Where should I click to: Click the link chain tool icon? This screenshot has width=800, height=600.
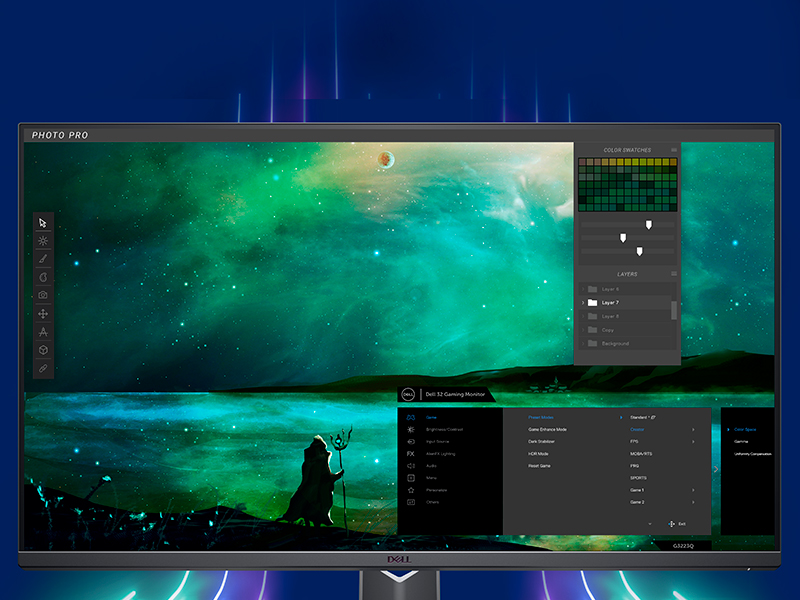point(43,368)
